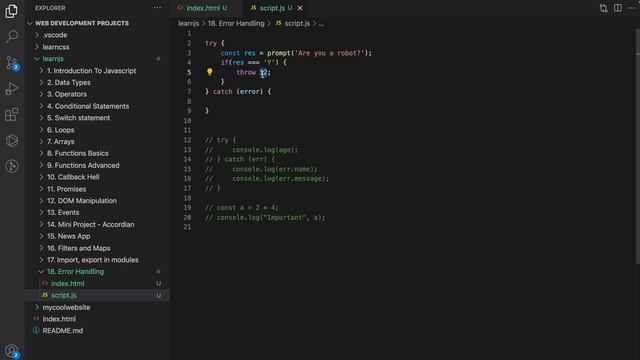Screen dimensions: 640x360
Task: Click script.js breadcrumb item
Action: click(293, 24)
